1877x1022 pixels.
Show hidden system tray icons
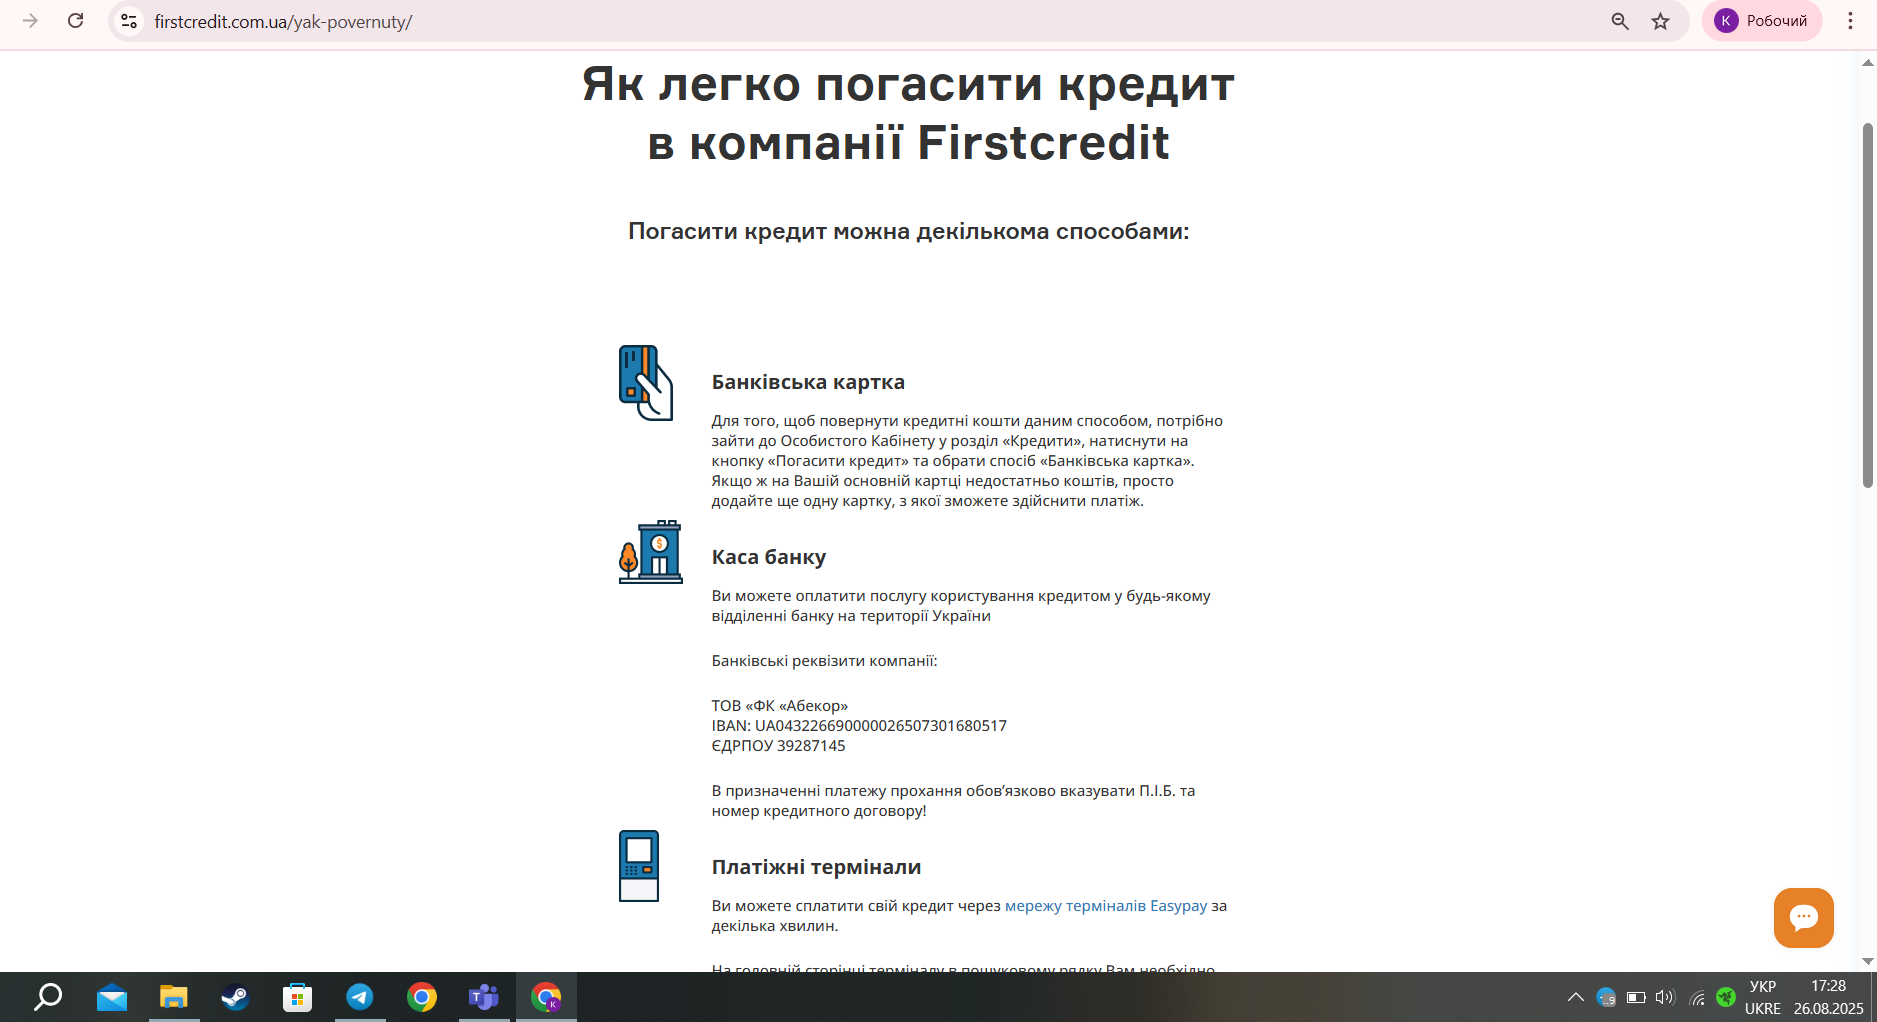coord(1576,997)
